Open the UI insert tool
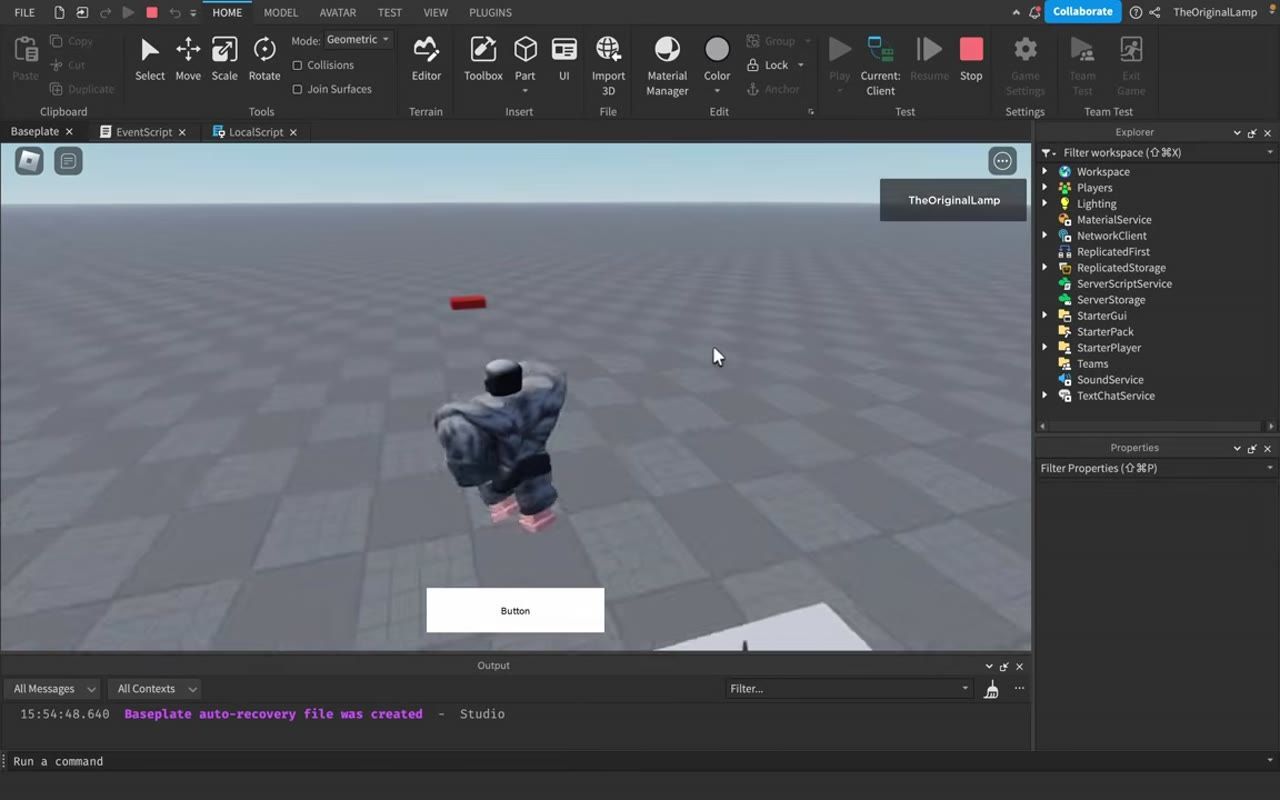The image size is (1280, 800). tap(564, 60)
